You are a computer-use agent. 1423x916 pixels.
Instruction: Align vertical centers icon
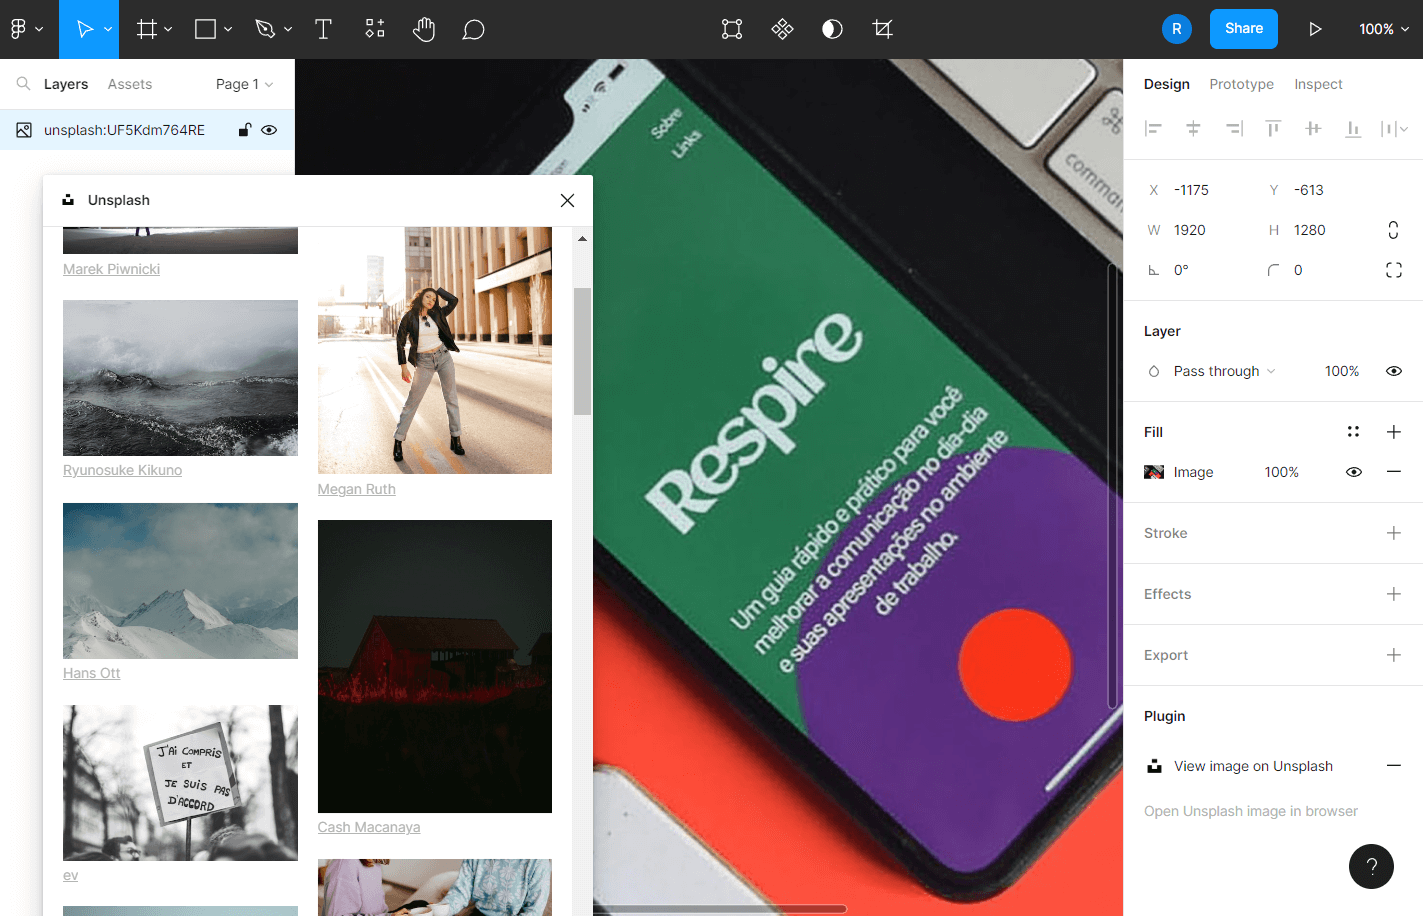(x=1313, y=128)
